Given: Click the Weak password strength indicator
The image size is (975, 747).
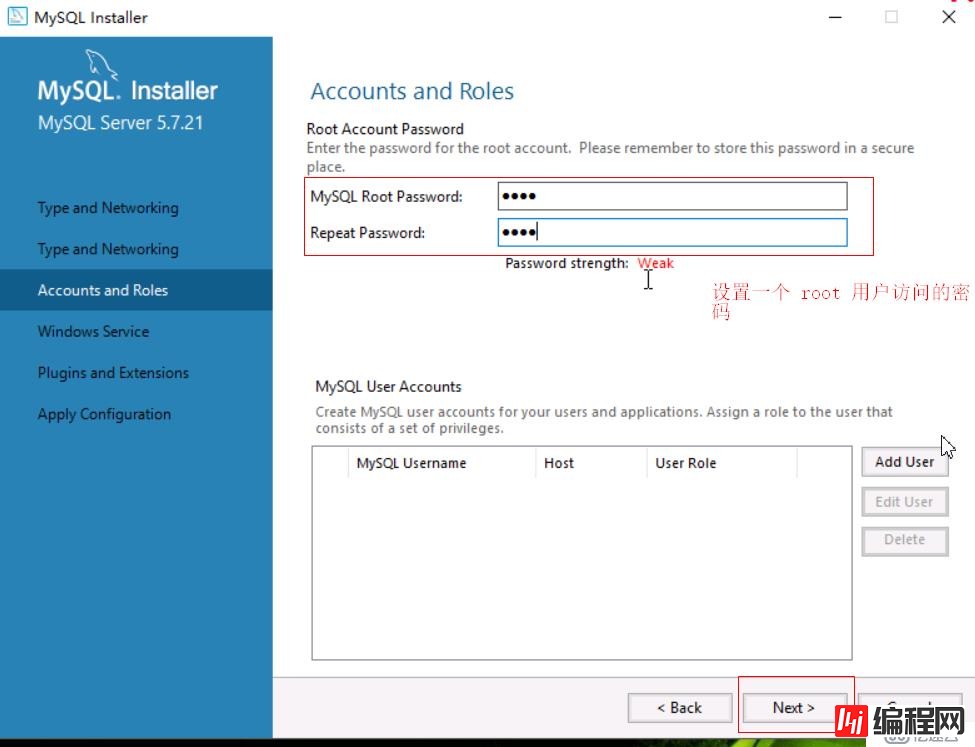Looking at the screenshot, I should pyautogui.click(x=655, y=263).
